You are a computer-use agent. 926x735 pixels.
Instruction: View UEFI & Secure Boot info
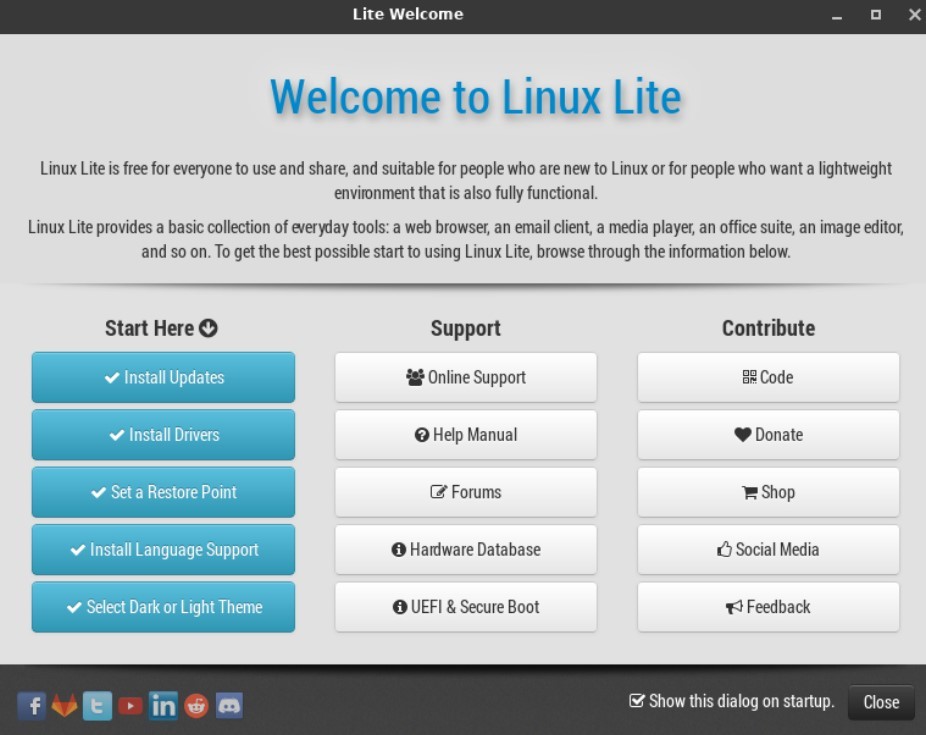[466, 607]
